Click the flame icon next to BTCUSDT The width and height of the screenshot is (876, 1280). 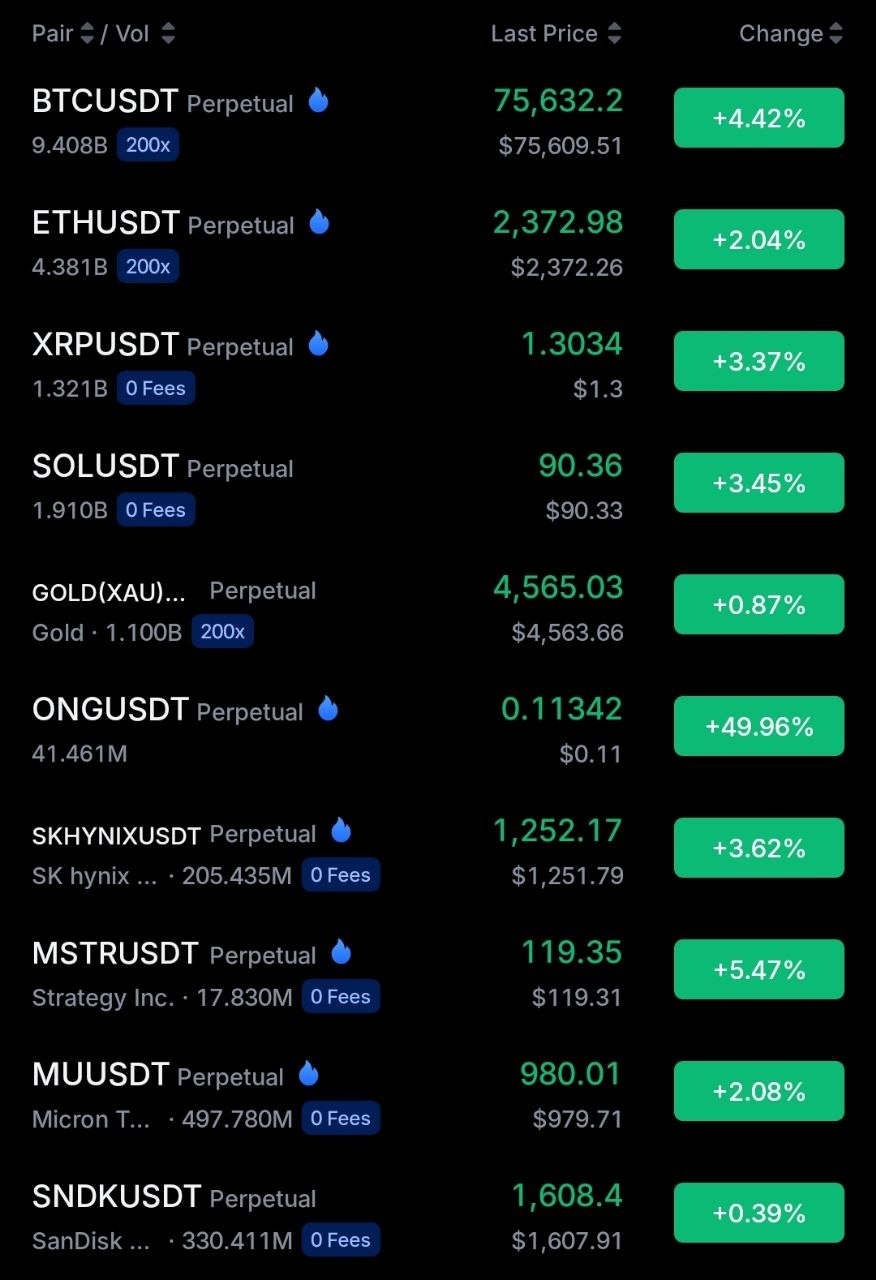318,100
